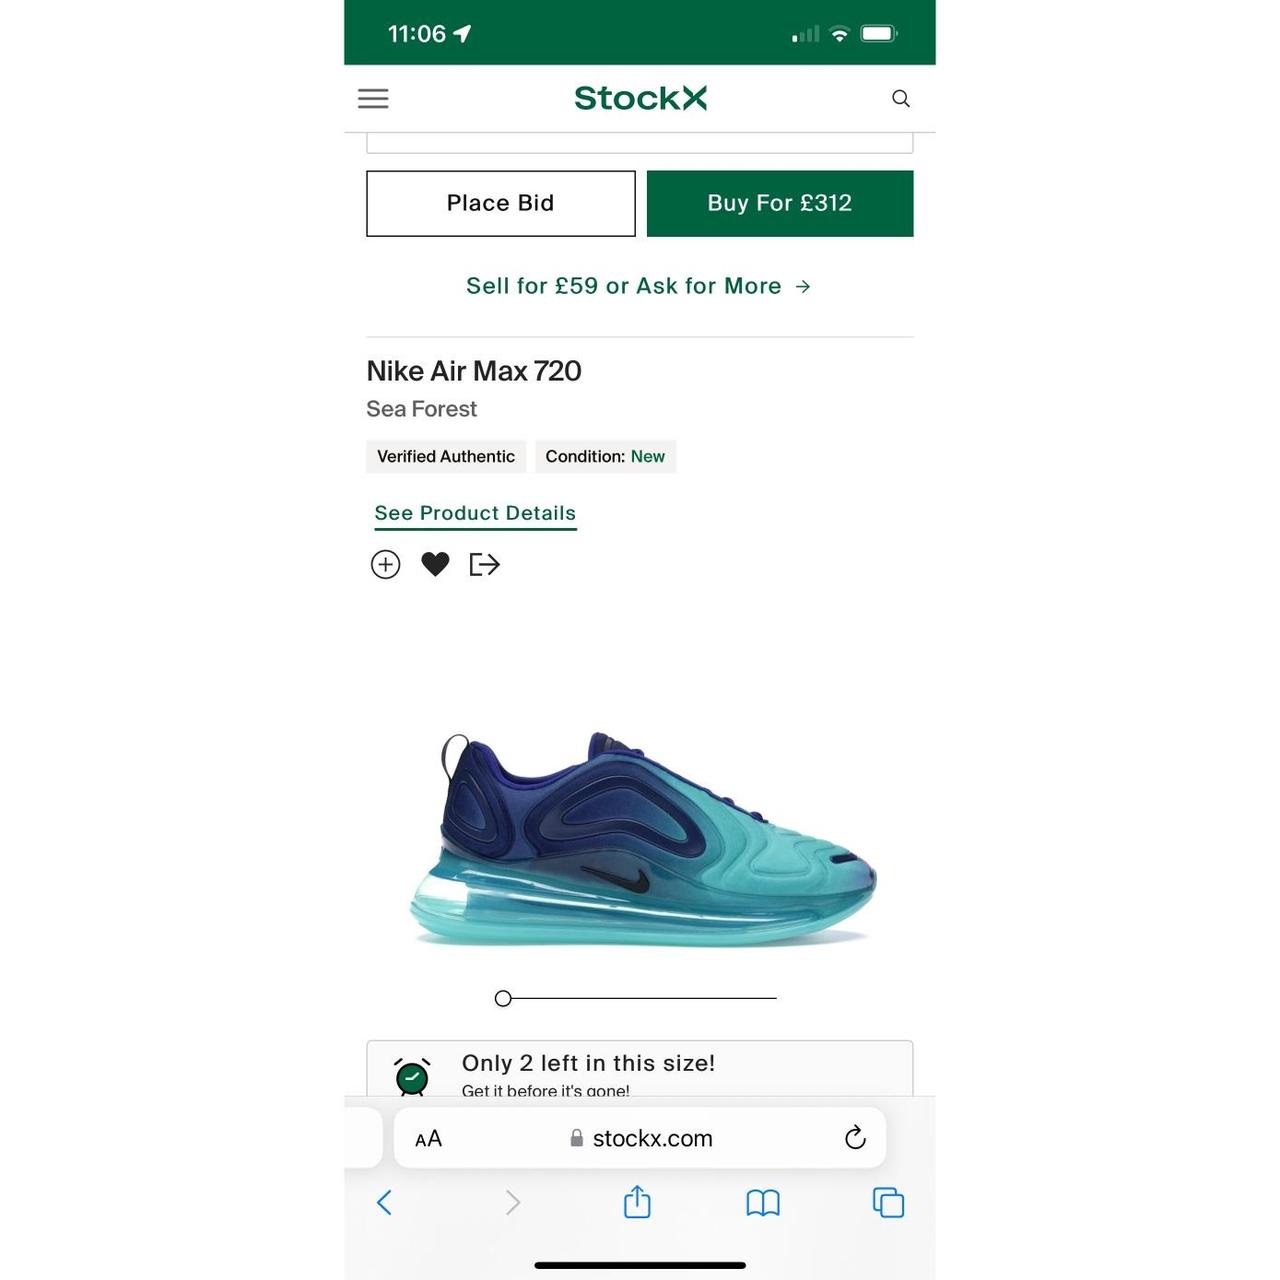
Task: Tap the StockX logo
Action: tap(640, 98)
